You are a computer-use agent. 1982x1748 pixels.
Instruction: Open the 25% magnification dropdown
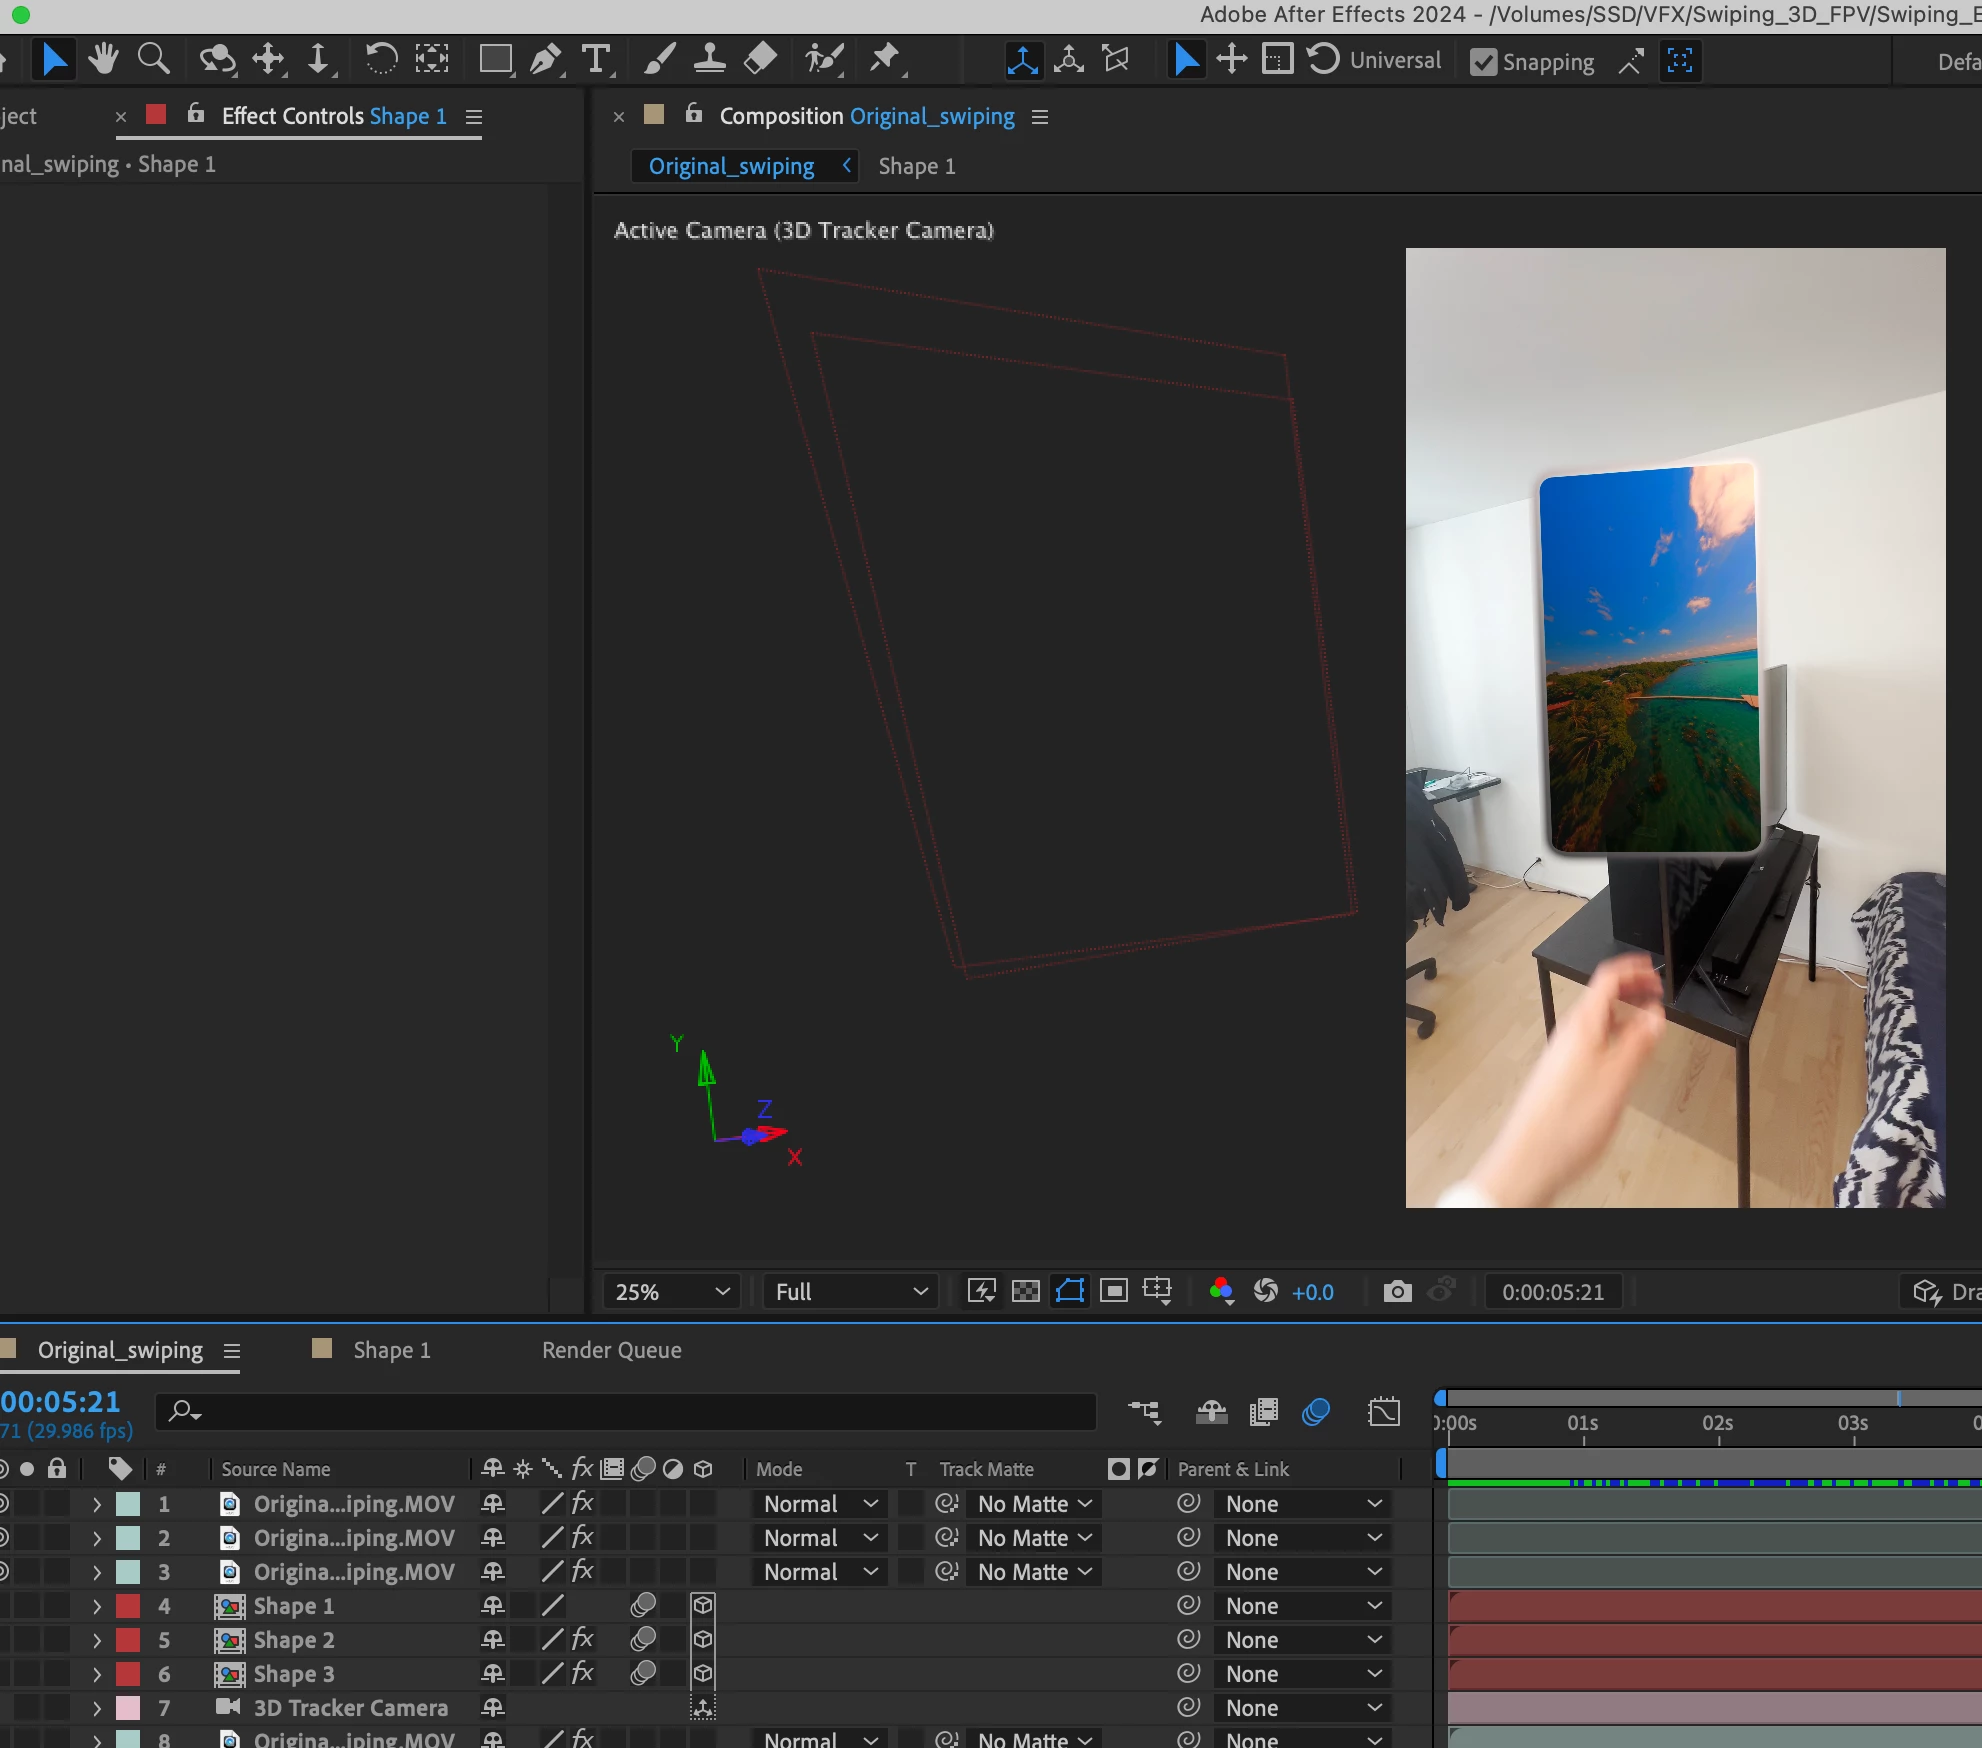point(671,1292)
